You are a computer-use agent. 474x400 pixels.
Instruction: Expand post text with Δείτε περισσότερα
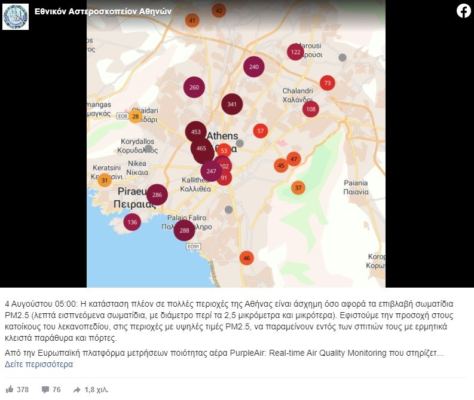pyautogui.click(x=39, y=364)
